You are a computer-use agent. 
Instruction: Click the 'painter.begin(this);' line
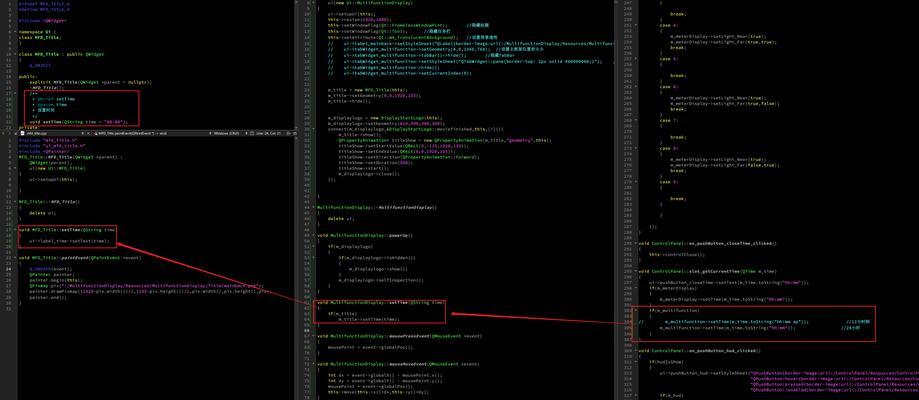[54, 280]
